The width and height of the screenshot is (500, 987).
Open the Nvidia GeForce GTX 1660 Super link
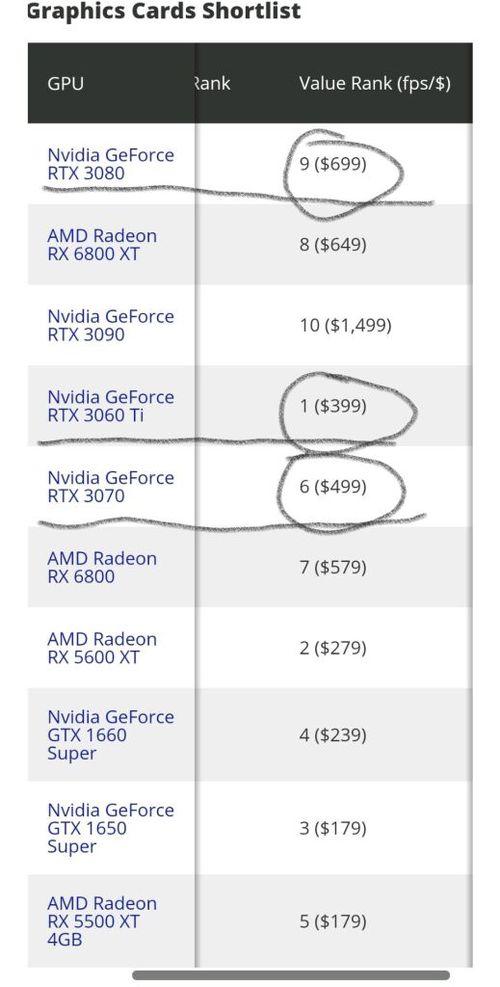(110, 735)
